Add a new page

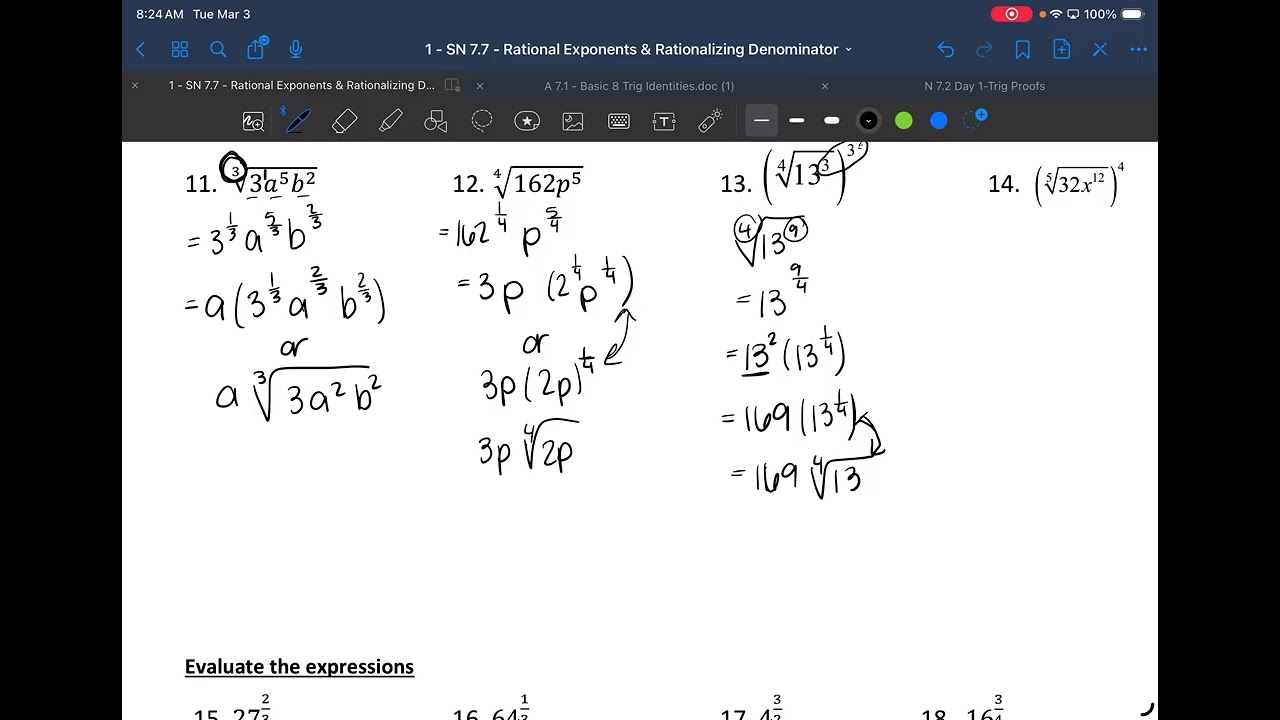[1061, 49]
